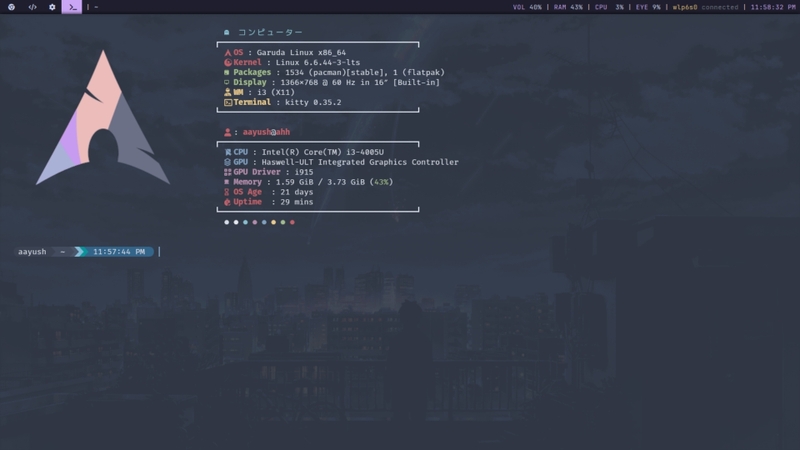Click the first white color dot
Screen dimensions: 800x450
pos(227,222)
